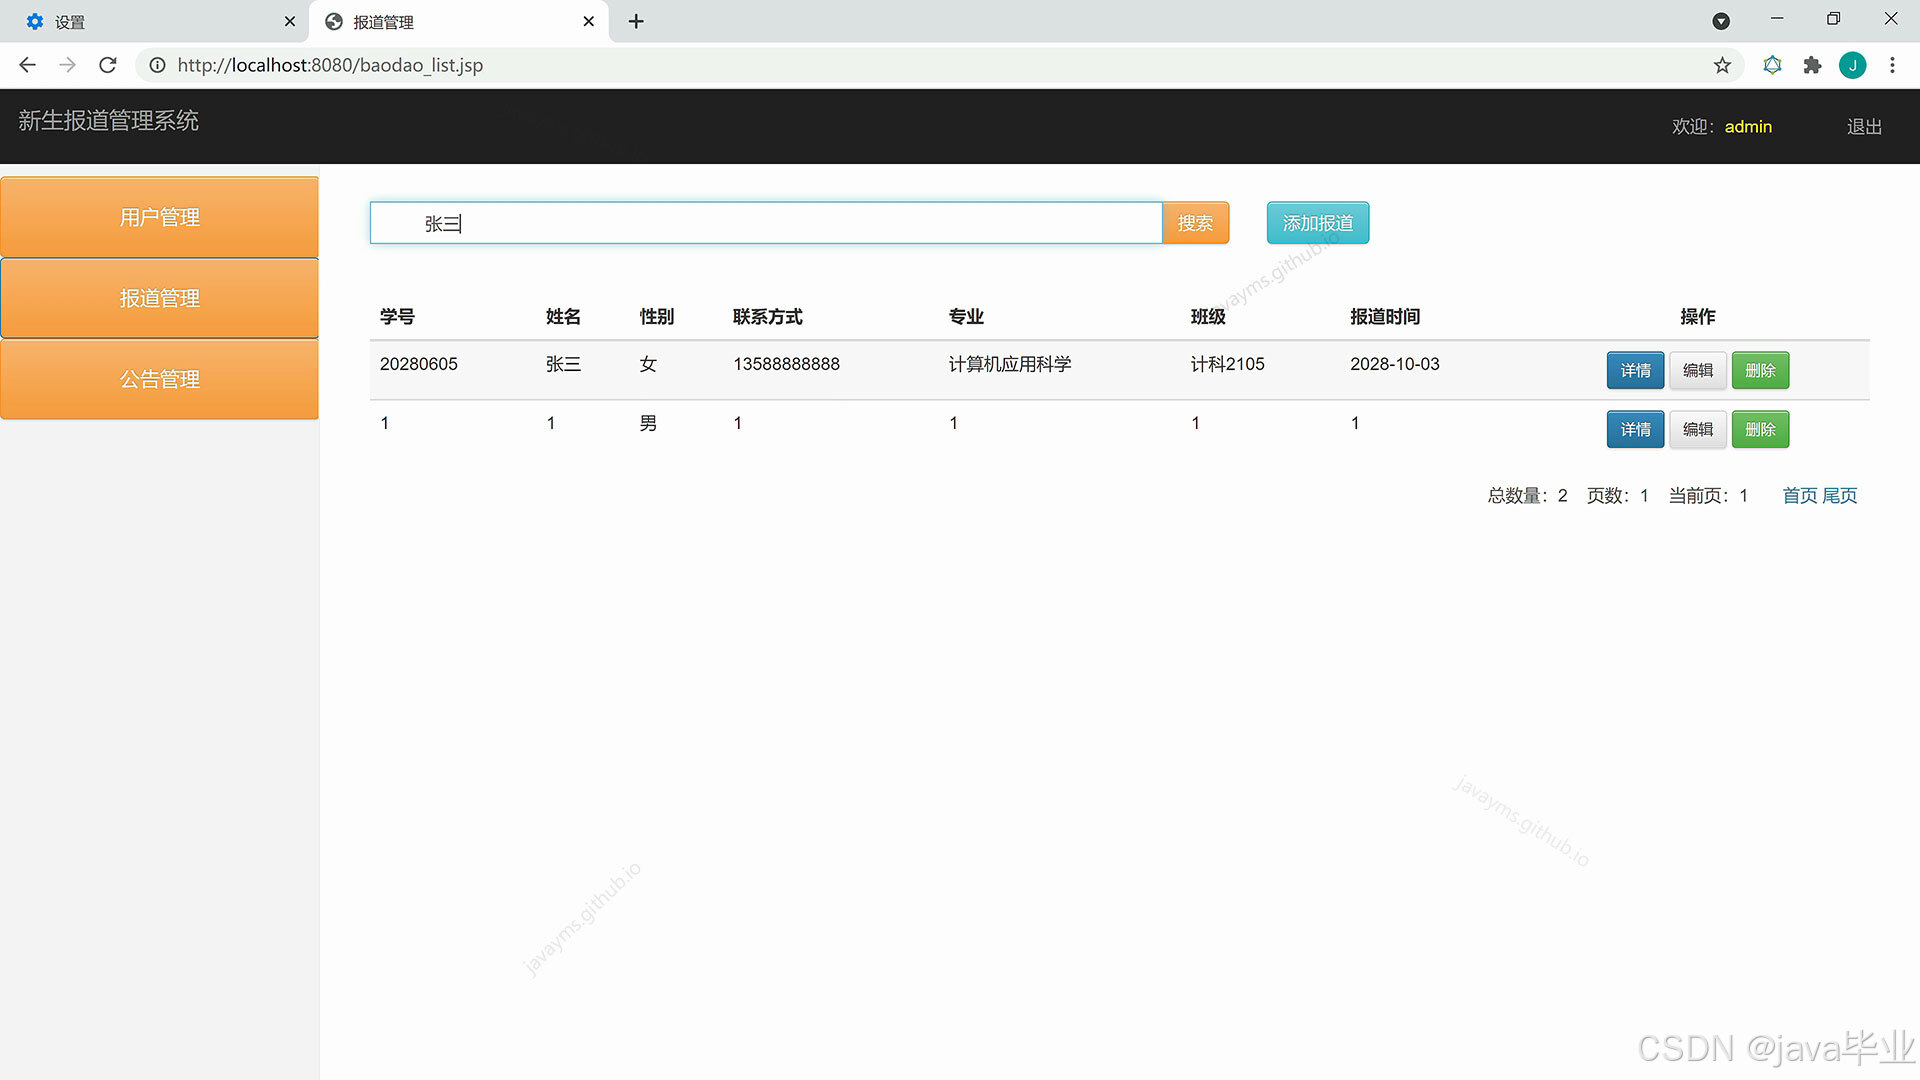This screenshot has height=1080, width=1920.
Task: Click 删除 for the 男 row
Action: pyautogui.click(x=1760, y=429)
